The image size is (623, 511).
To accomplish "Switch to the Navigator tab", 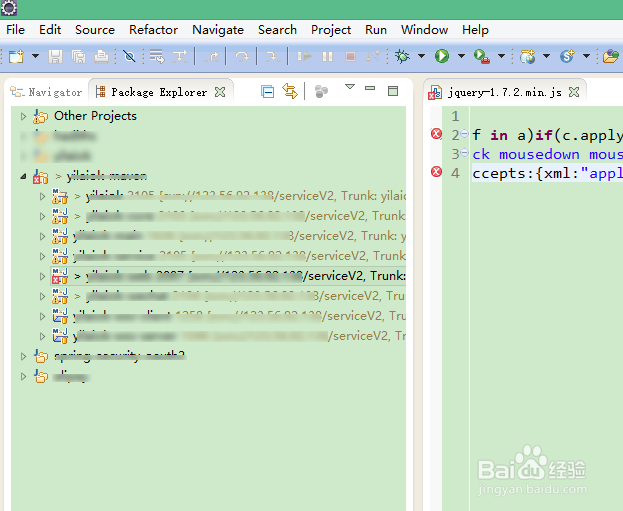I will tap(46, 92).
